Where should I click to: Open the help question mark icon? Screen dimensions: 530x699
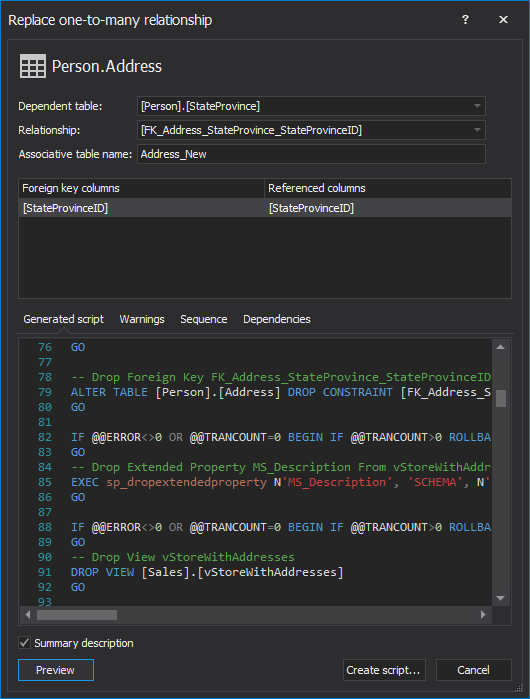(465, 20)
